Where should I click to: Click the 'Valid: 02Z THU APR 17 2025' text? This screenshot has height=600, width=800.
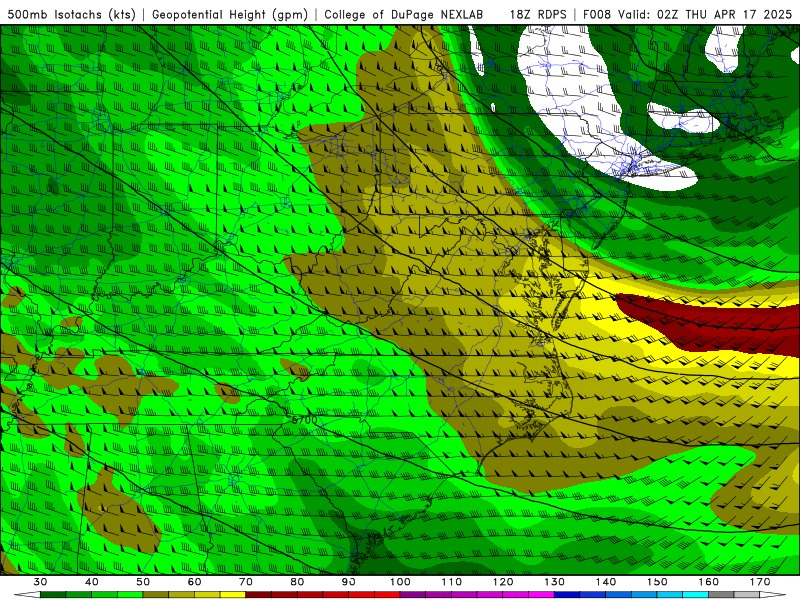pos(705,14)
